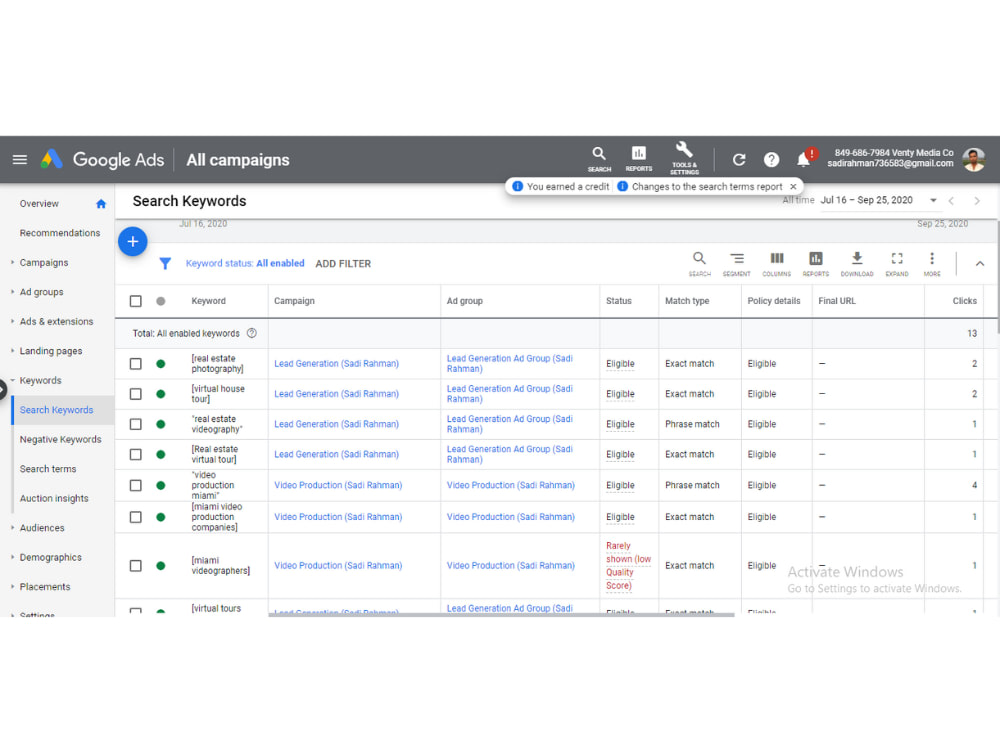
Task: Open Auction insights page
Action: 54,498
